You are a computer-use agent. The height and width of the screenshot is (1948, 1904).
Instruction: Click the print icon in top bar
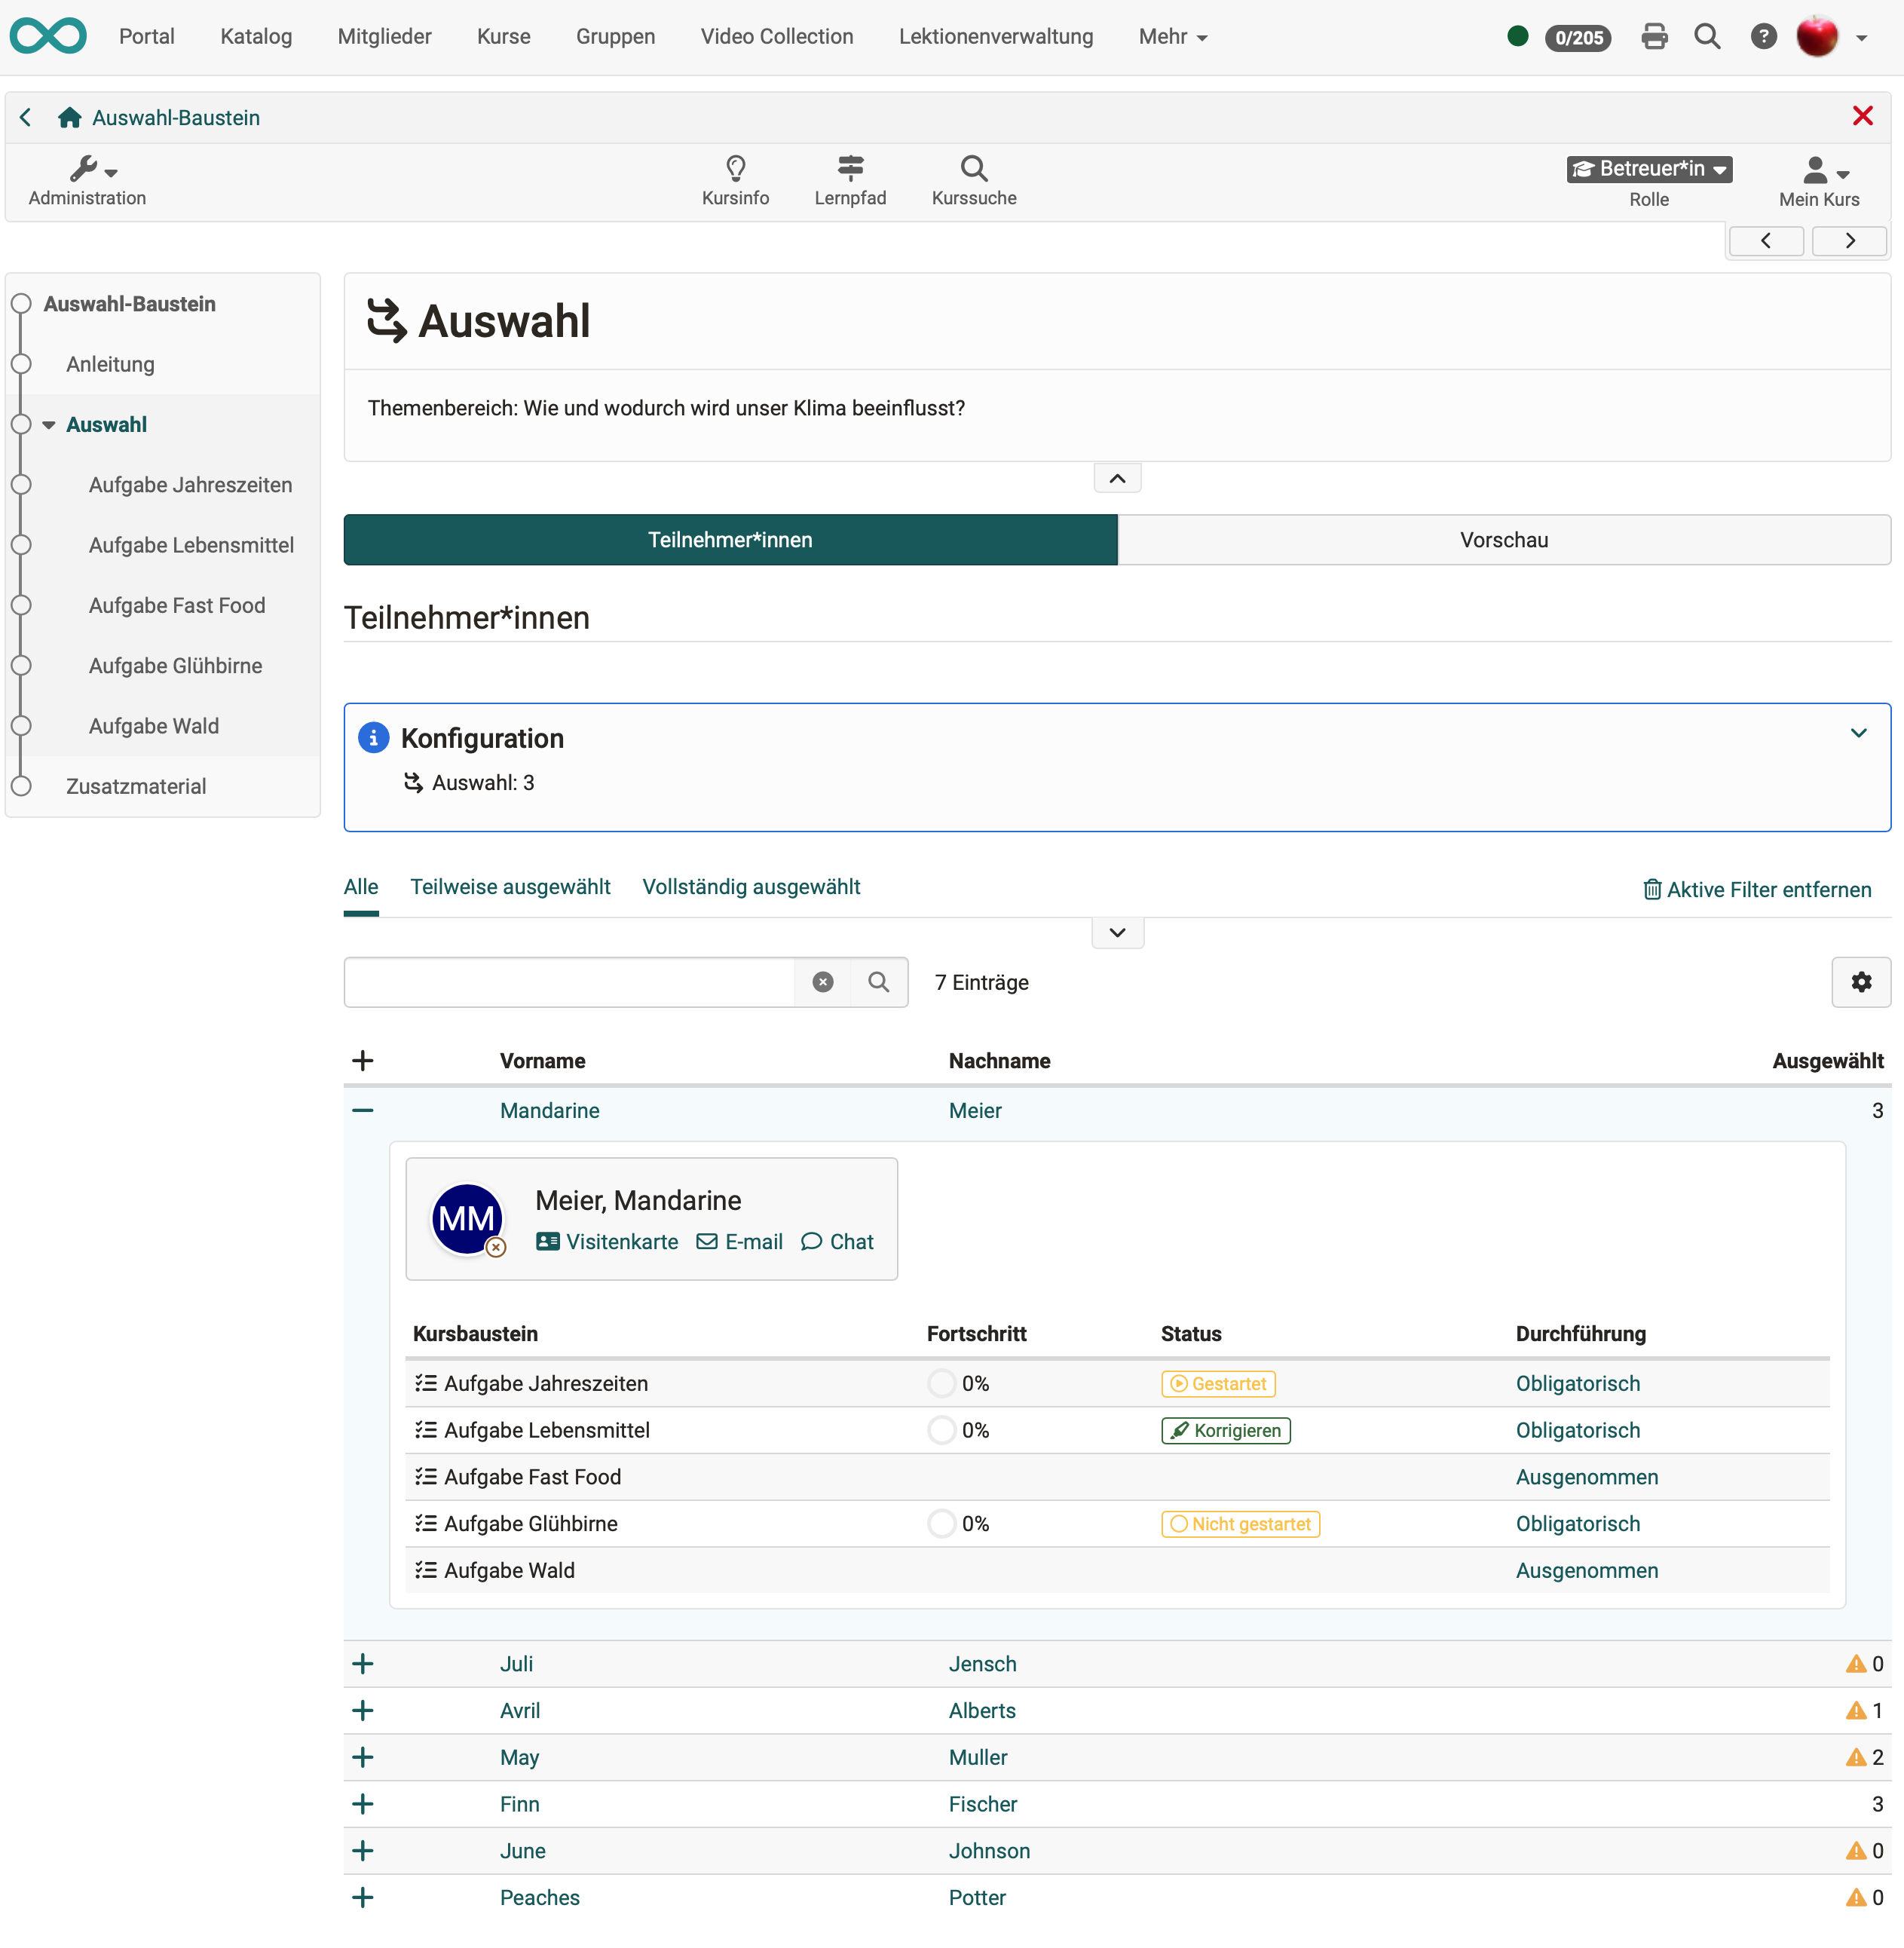point(1654,37)
